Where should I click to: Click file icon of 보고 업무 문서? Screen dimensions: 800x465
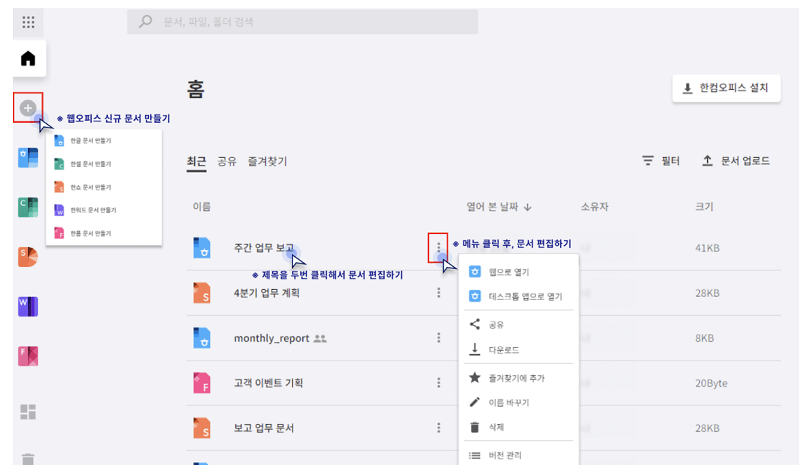[x=202, y=428]
